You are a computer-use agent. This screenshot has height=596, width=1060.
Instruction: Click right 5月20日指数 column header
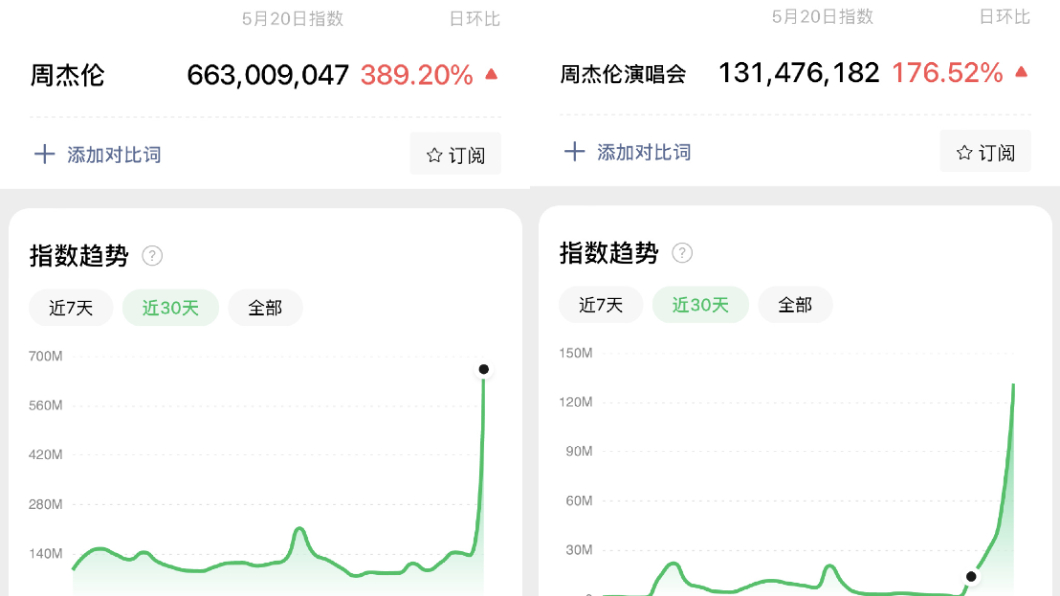[823, 16]
